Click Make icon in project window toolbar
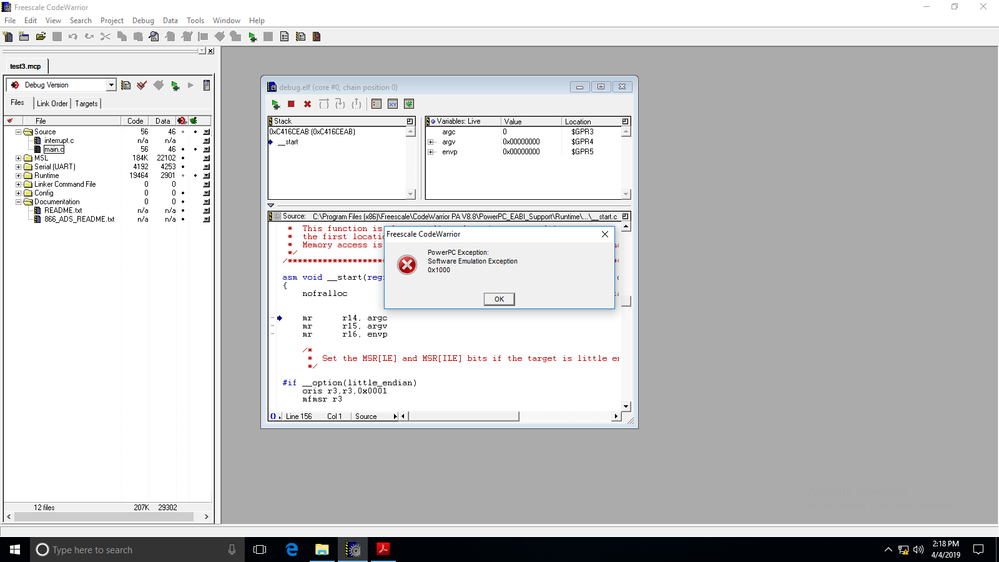This screenshot has width=999, height=562. 159,85
